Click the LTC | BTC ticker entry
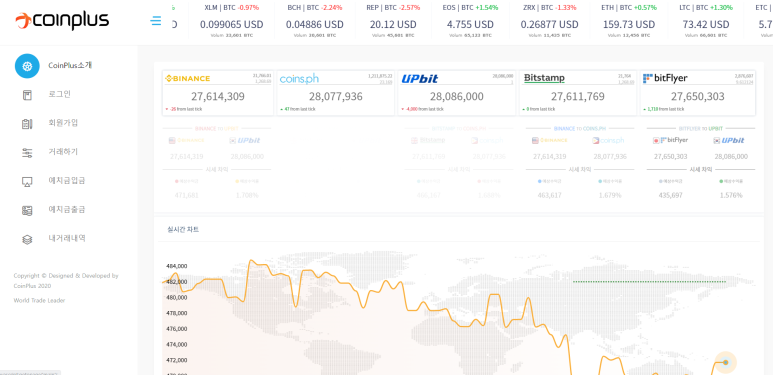 [706, 21]
